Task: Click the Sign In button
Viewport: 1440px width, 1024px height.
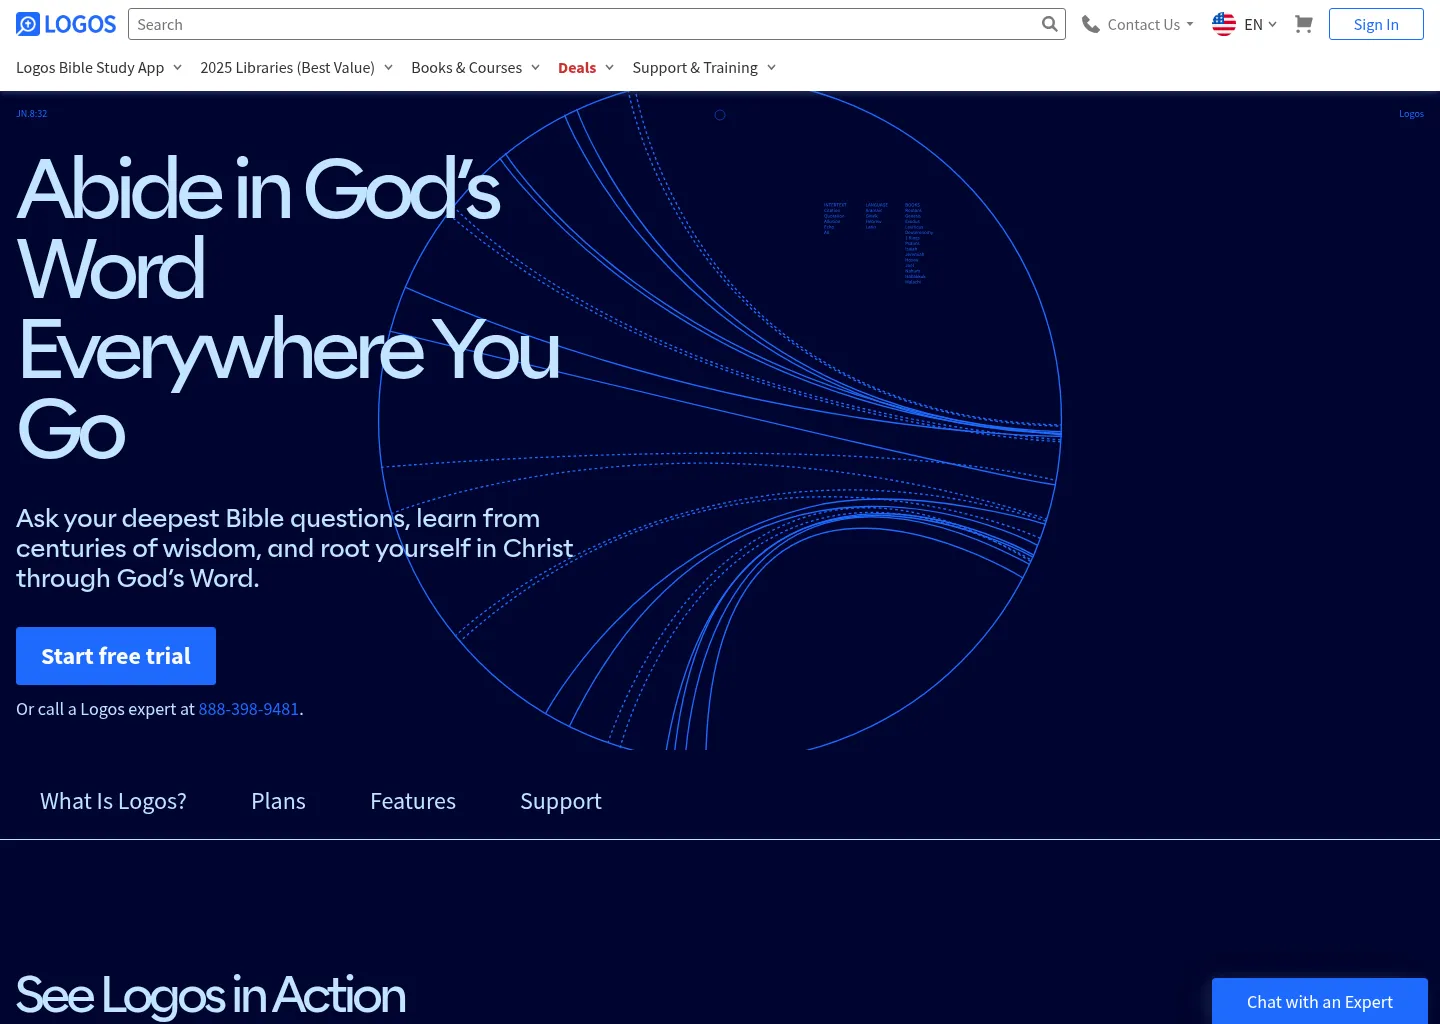Action: coord(1376,24)
